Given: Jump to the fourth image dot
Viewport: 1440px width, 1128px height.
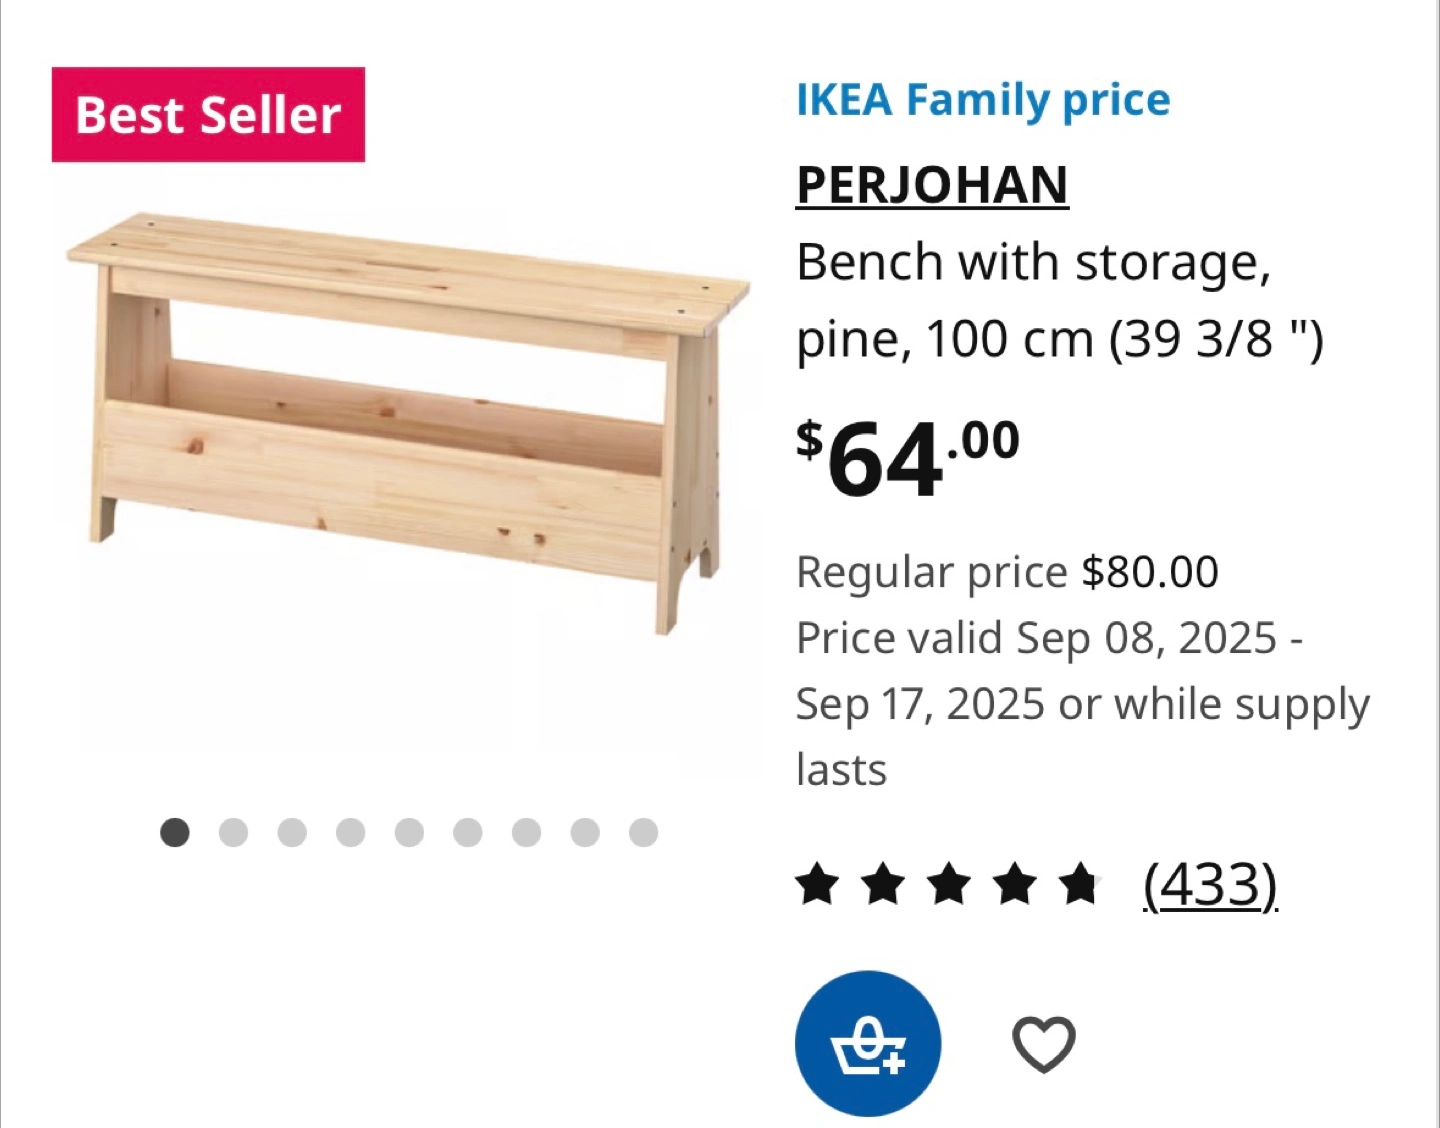Looking at the screenshot, I should coord(350,832).
